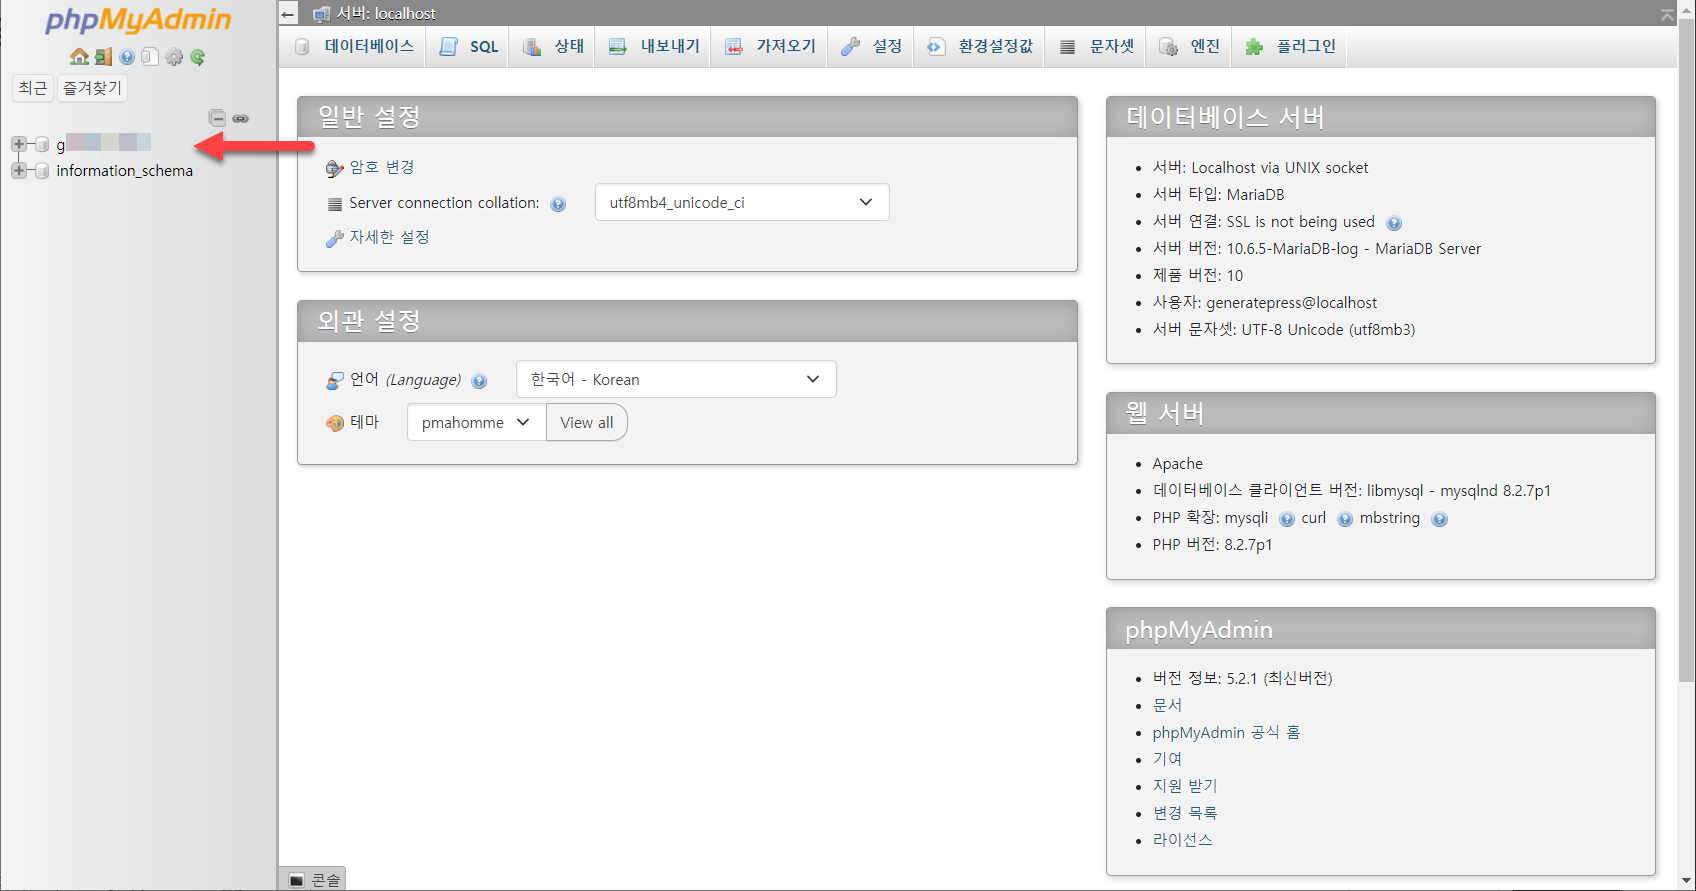Open the 콘솔 (console) bar

click(x=314, y=879)
